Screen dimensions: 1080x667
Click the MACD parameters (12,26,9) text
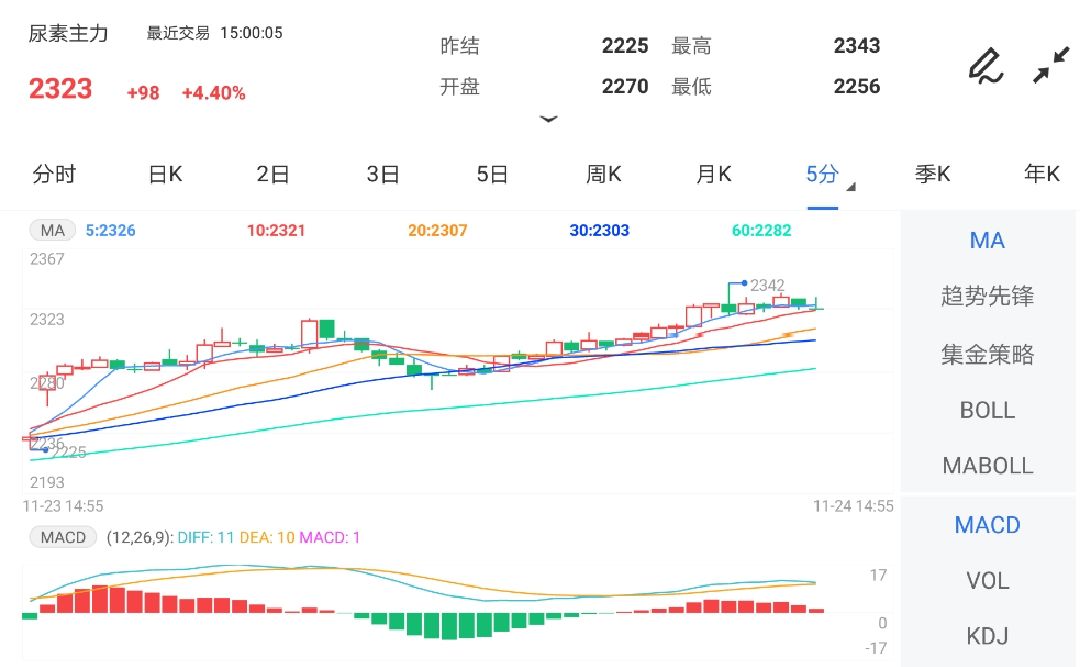coord(138,537)
